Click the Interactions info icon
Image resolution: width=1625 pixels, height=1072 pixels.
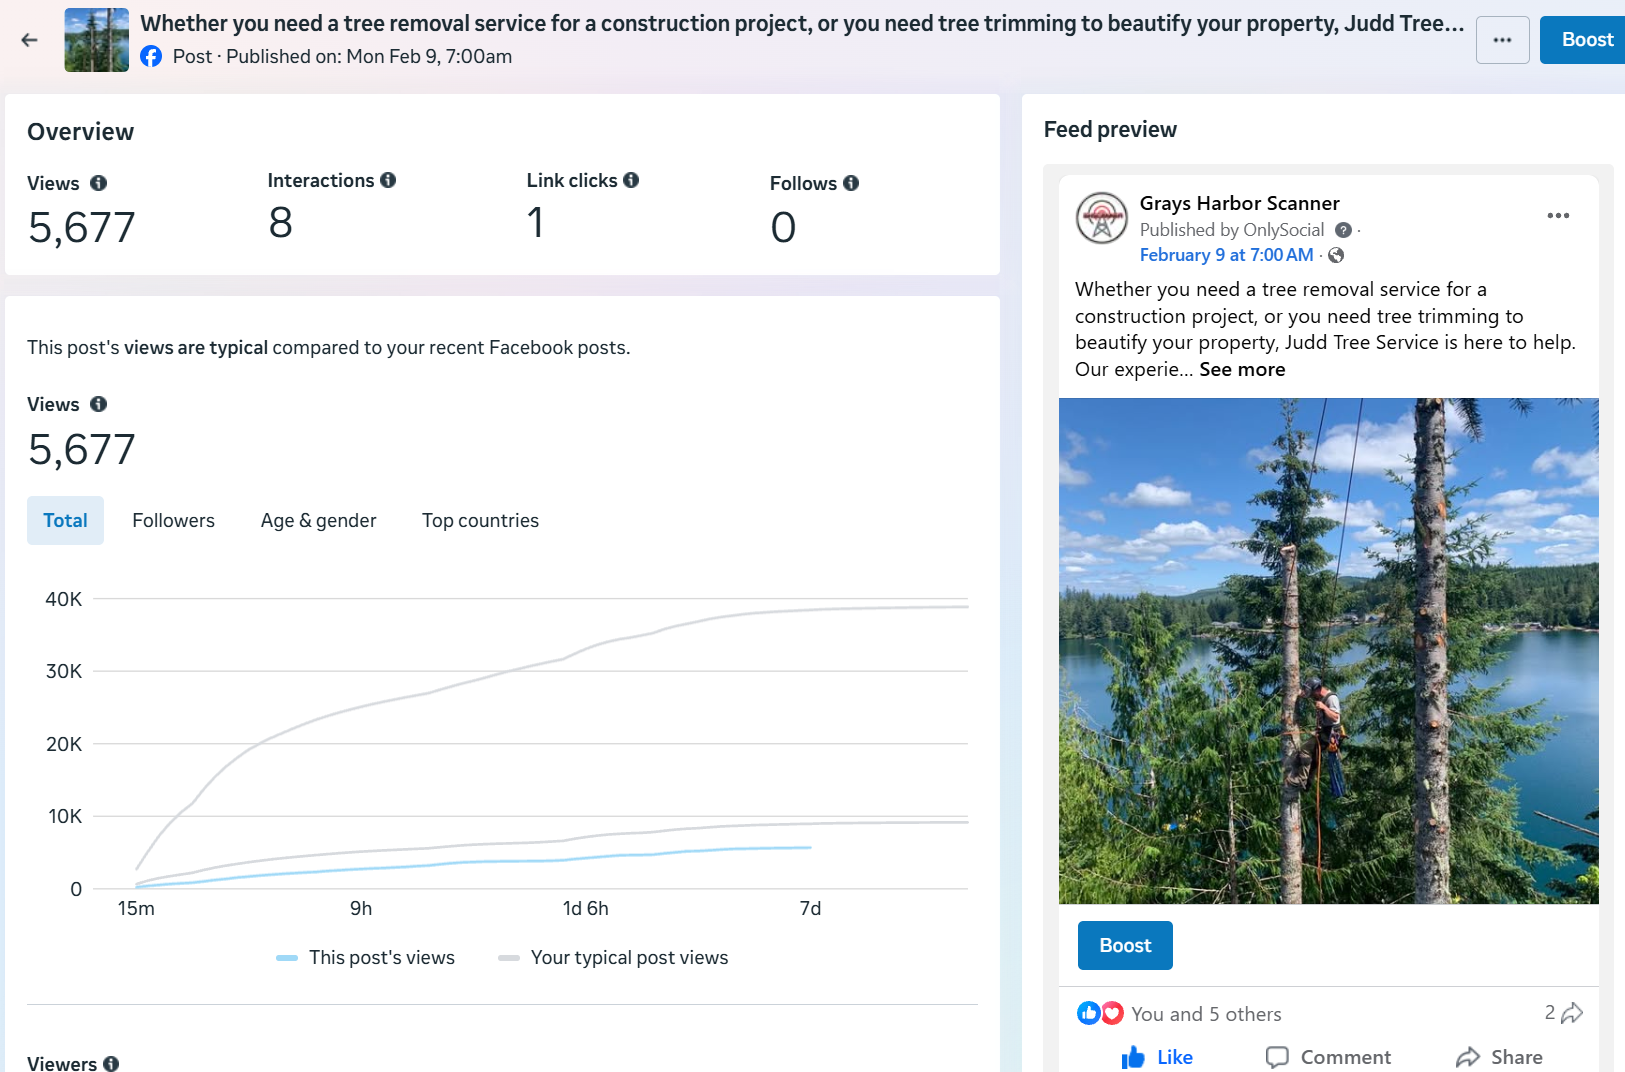click(388, 180)
